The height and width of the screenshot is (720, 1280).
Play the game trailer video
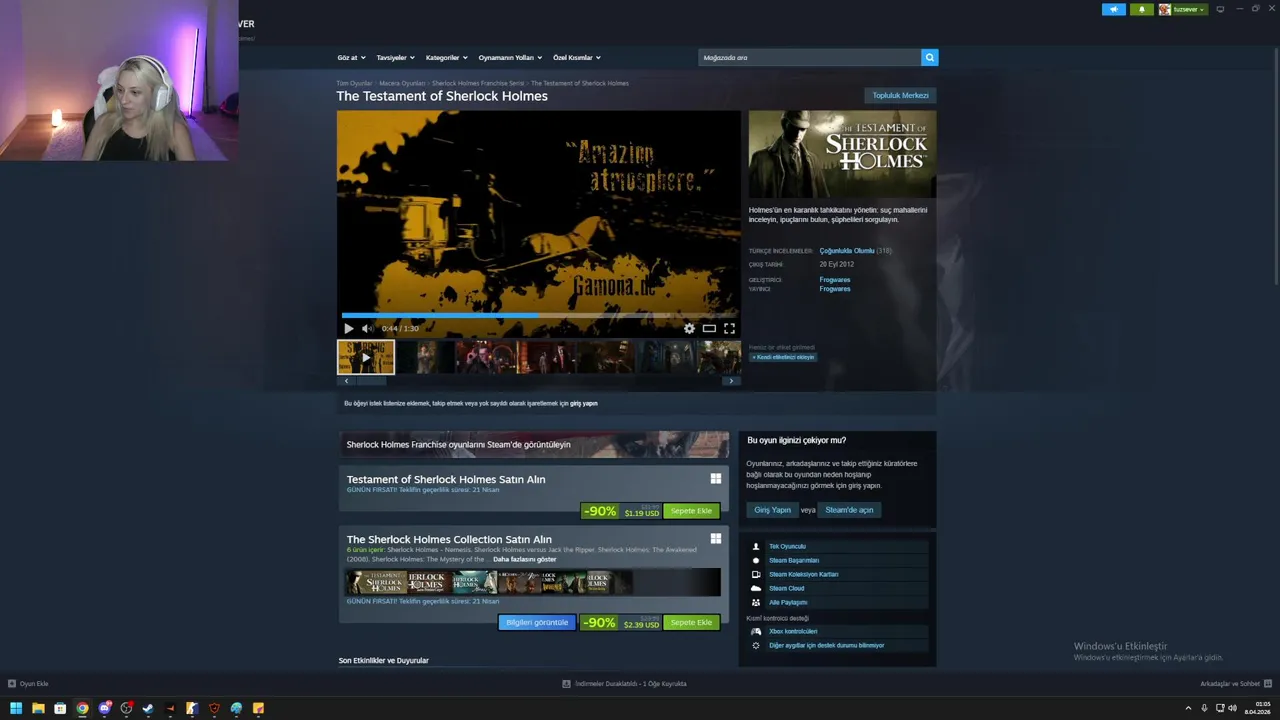click(348, 328)
